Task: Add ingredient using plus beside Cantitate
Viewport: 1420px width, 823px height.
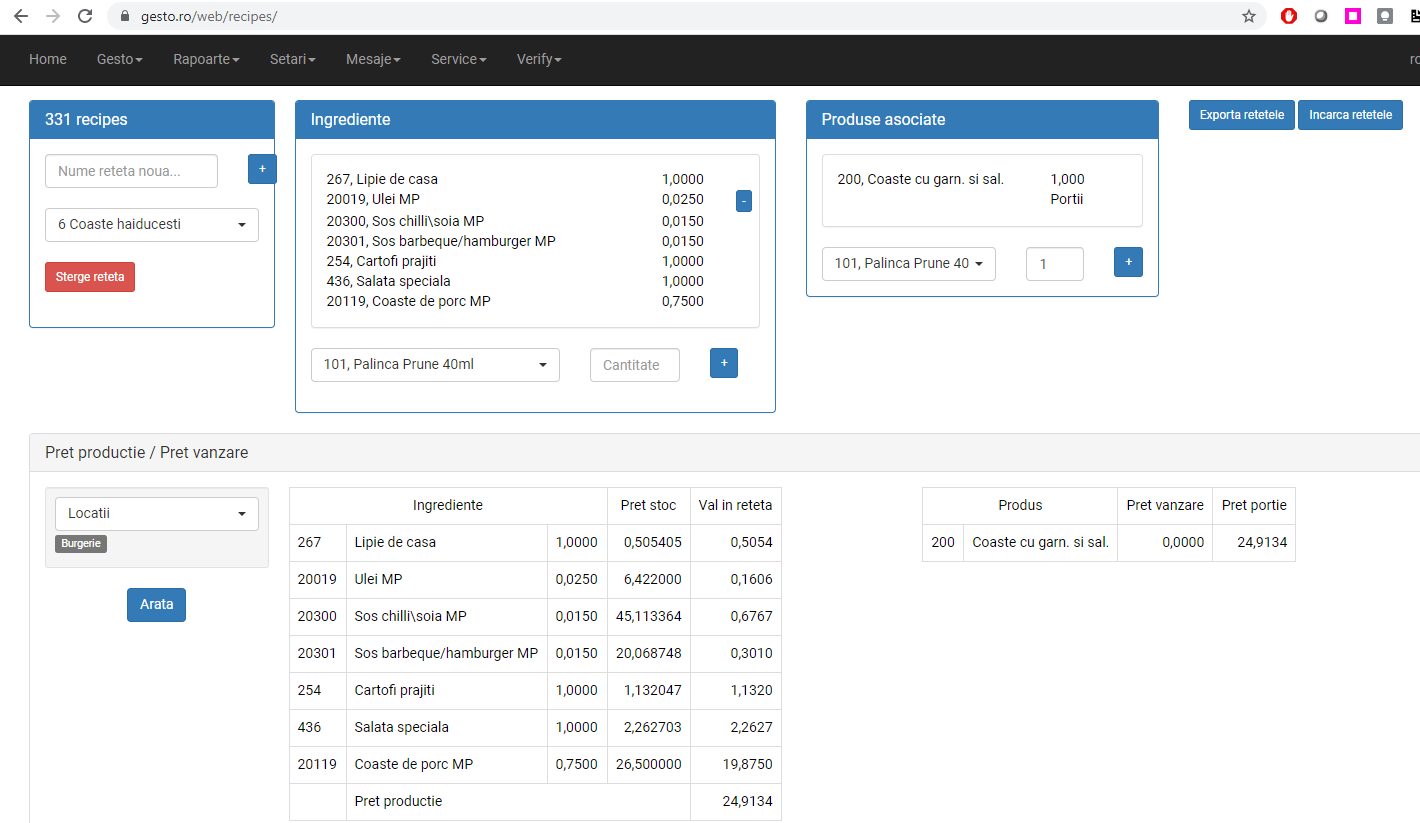Action: tap(723, 363)
